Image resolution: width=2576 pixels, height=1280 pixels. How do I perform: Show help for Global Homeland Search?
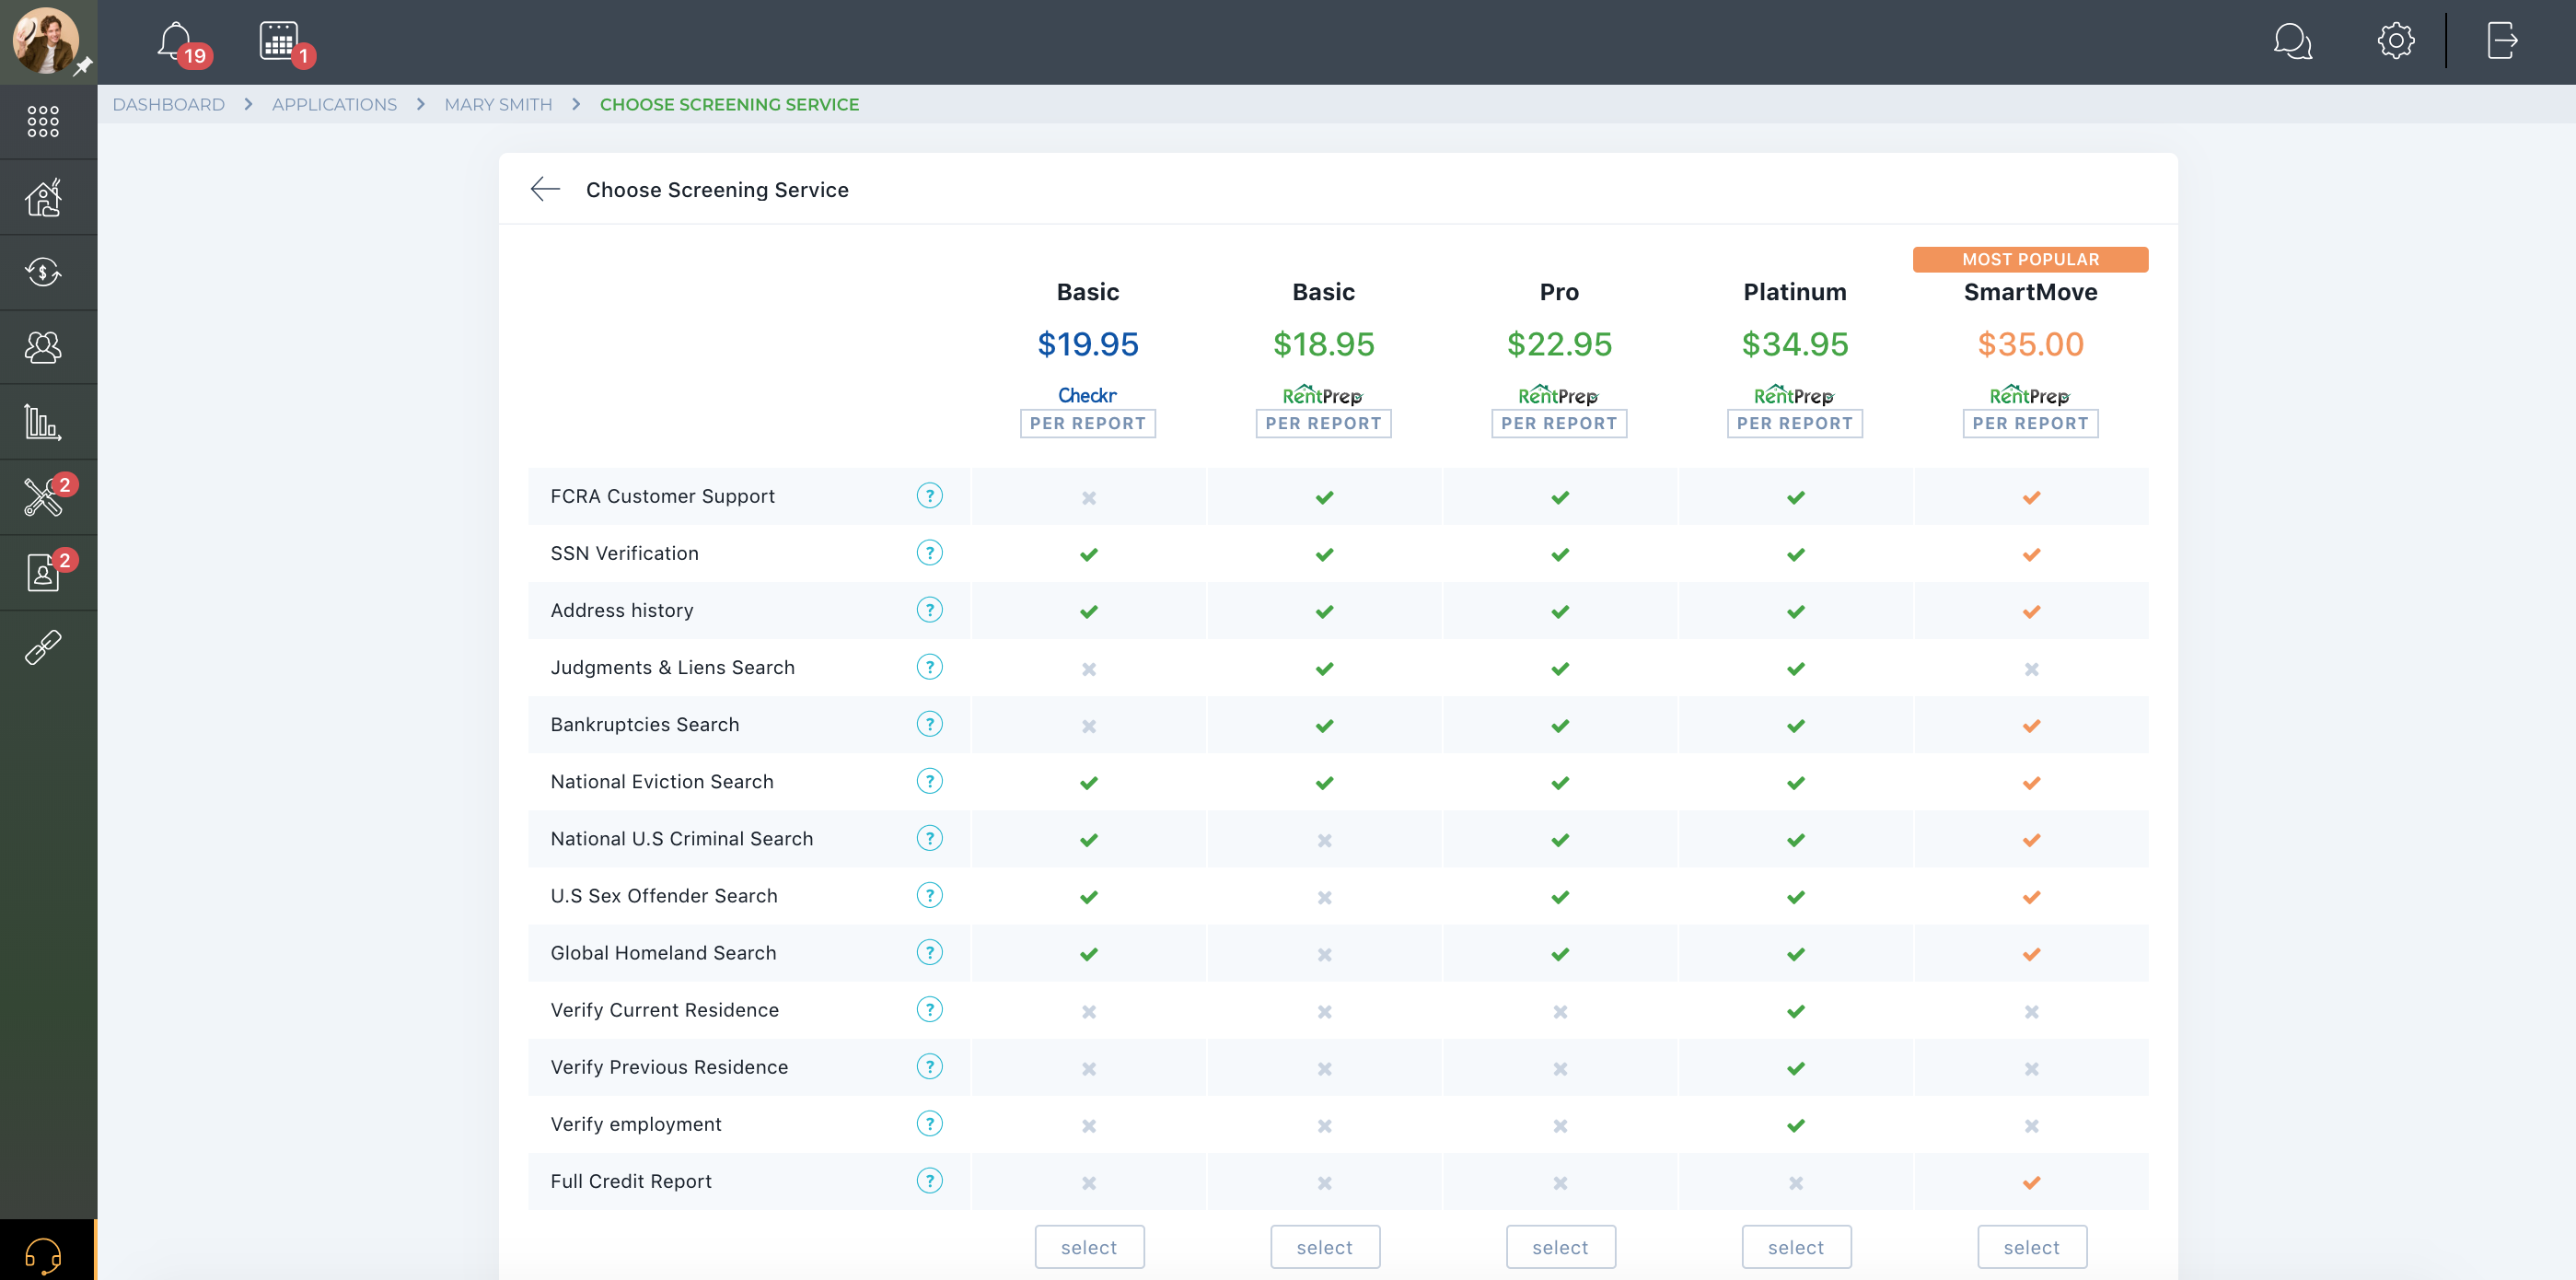tap(929, 952)
